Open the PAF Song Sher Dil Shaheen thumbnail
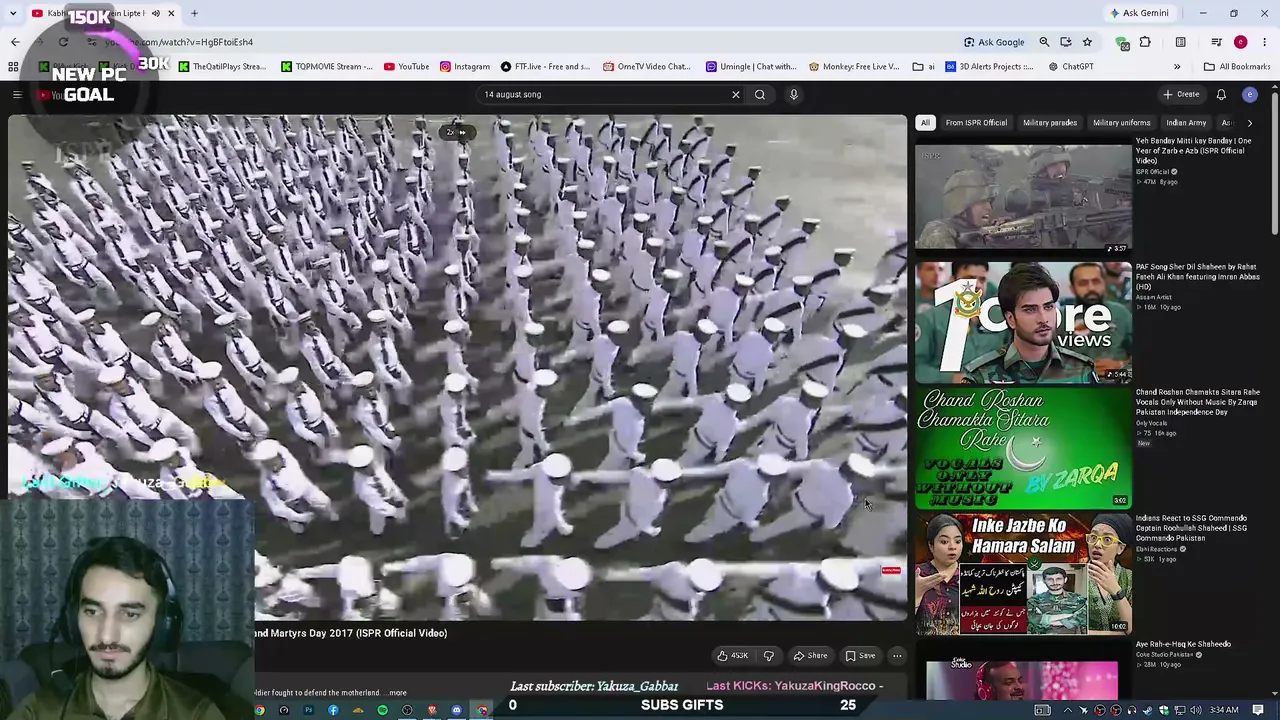Image resolution: width=1280 pixels, height=720 pixels. 1023,323
